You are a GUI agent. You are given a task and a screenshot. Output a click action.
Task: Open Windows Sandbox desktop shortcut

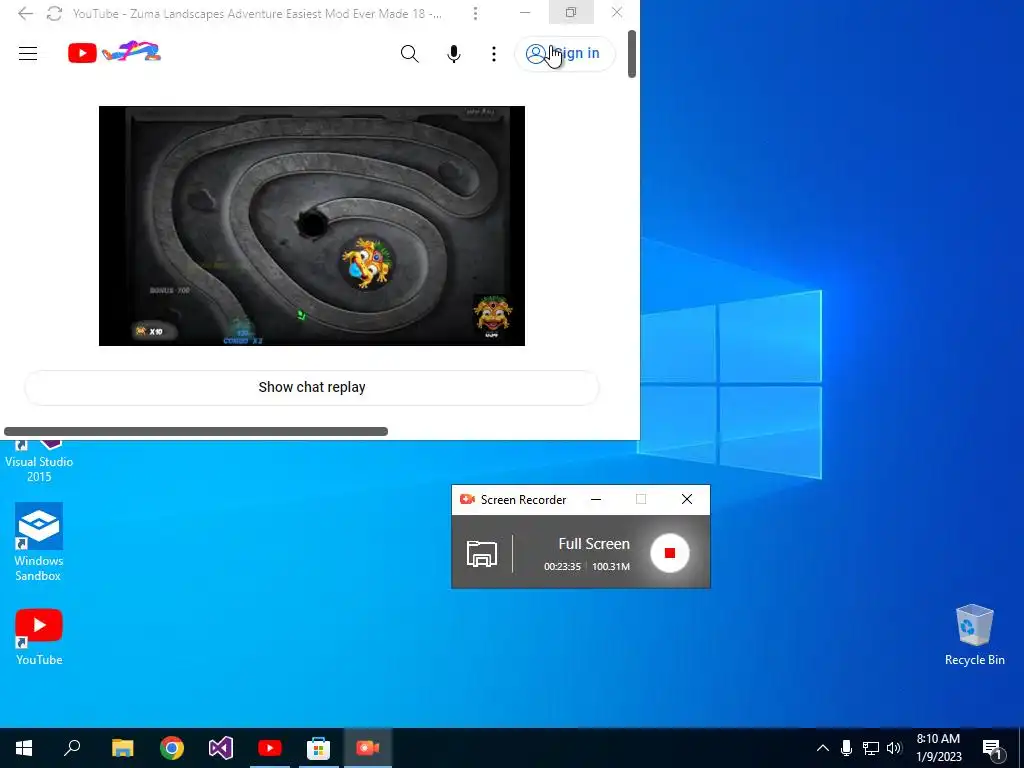pos(39,542)
